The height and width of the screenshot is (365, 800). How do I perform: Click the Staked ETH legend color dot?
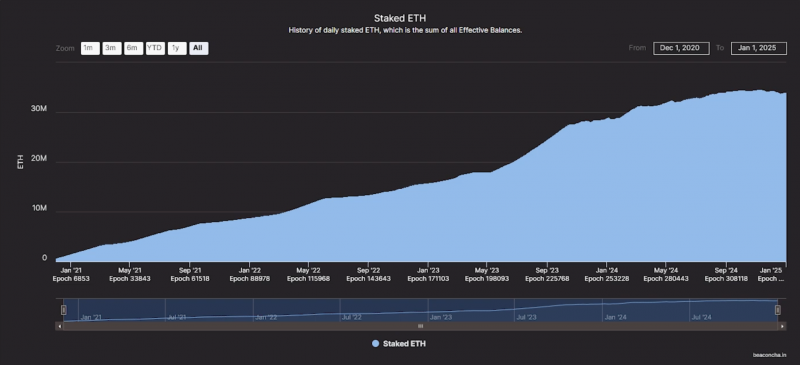pos(376,344)
